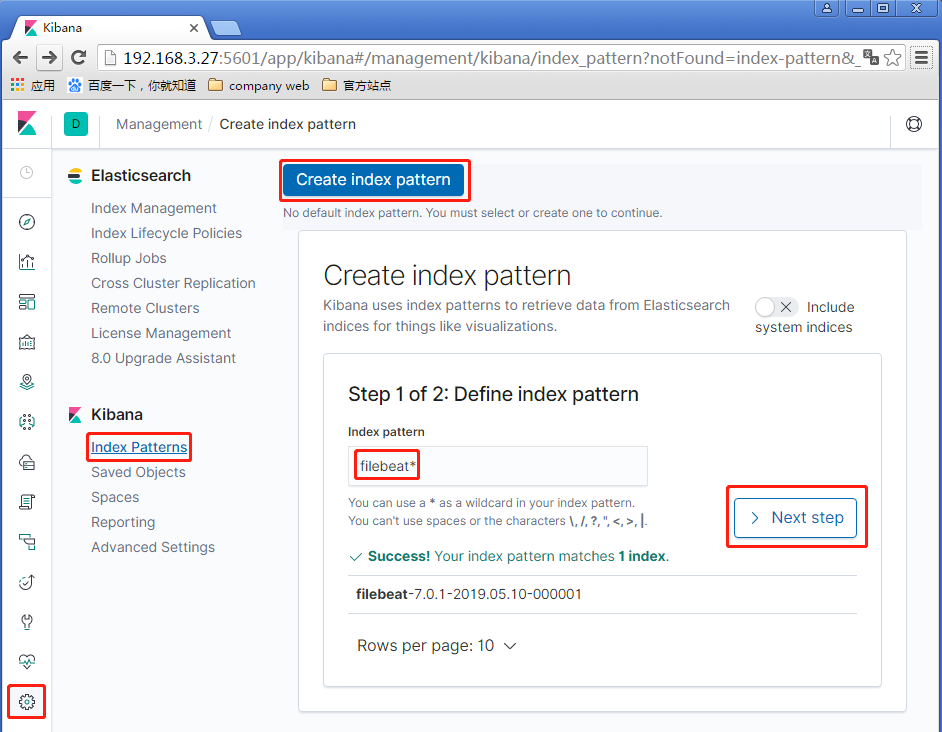Toggle Include system indices switch
This screenshot has height=732, width=942.
tap(776, 307)
